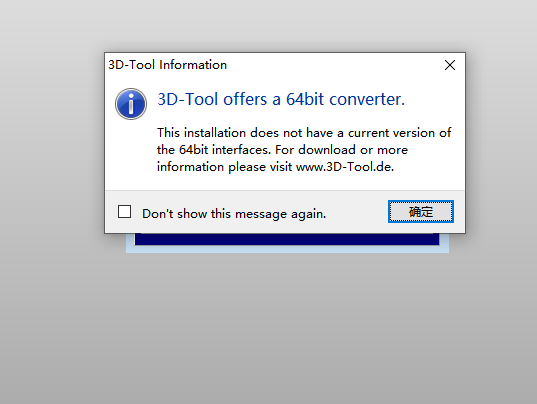Close the 3D-Tool Information dialog
The width and height of the screenshot is (537, 404).
pos(450,65)
